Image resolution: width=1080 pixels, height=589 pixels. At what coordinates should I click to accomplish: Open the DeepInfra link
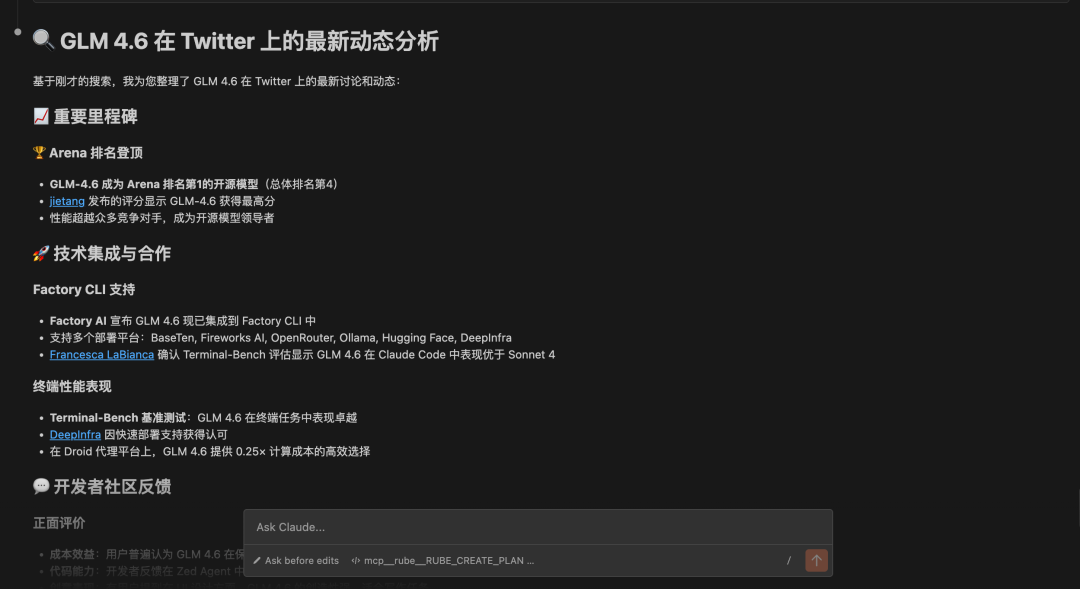pyautogui.click(x=75, y=435)
